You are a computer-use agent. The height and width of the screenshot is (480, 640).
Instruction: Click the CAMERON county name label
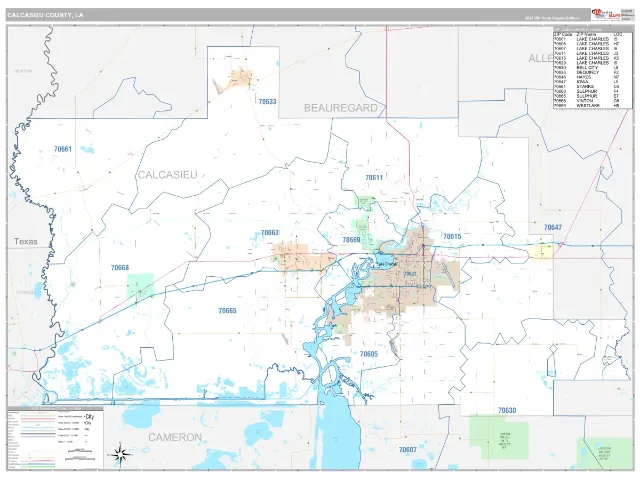175,438
